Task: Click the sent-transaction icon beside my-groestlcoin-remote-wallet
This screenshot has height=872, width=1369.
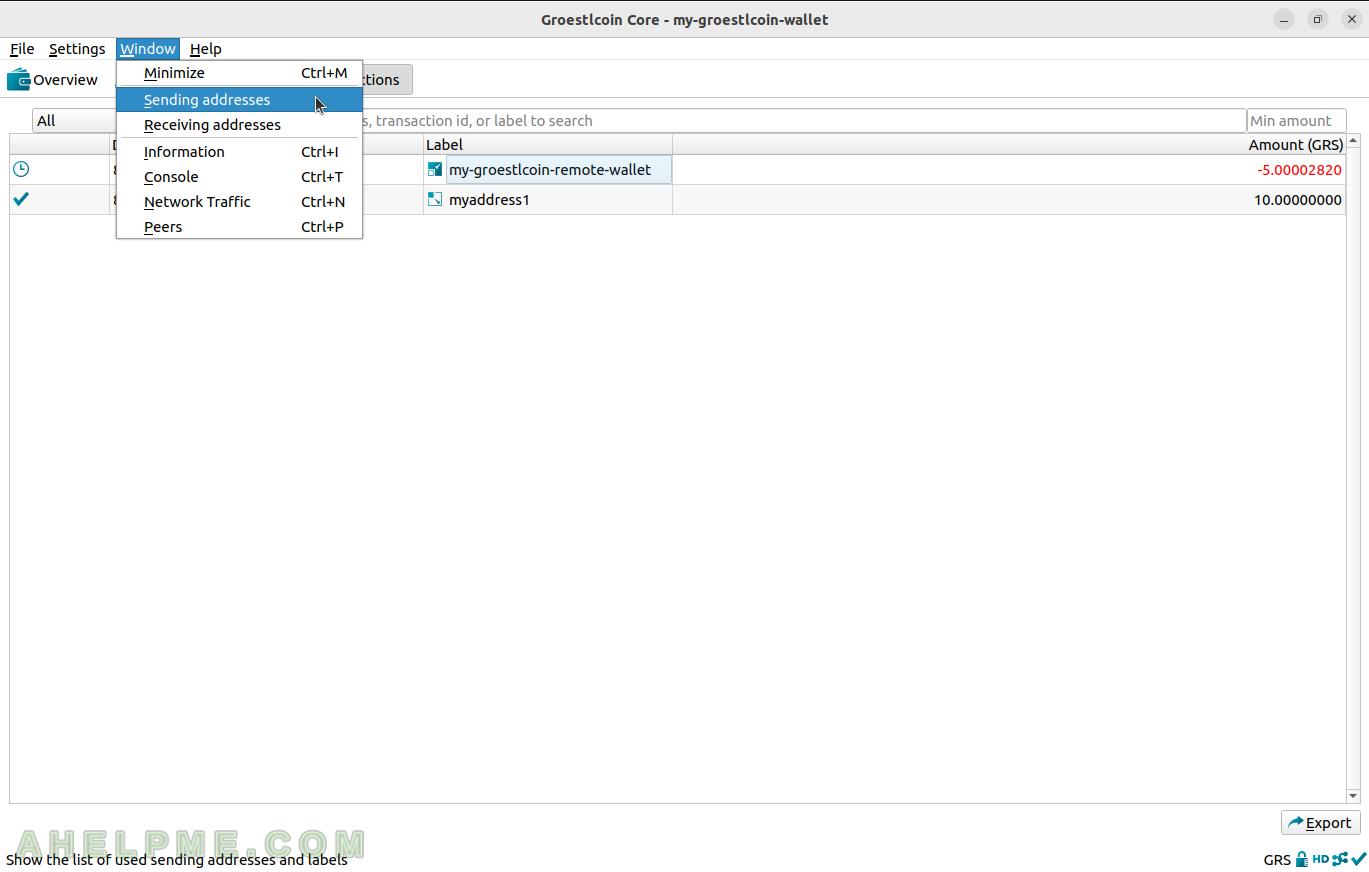Action: click(435, 170)
